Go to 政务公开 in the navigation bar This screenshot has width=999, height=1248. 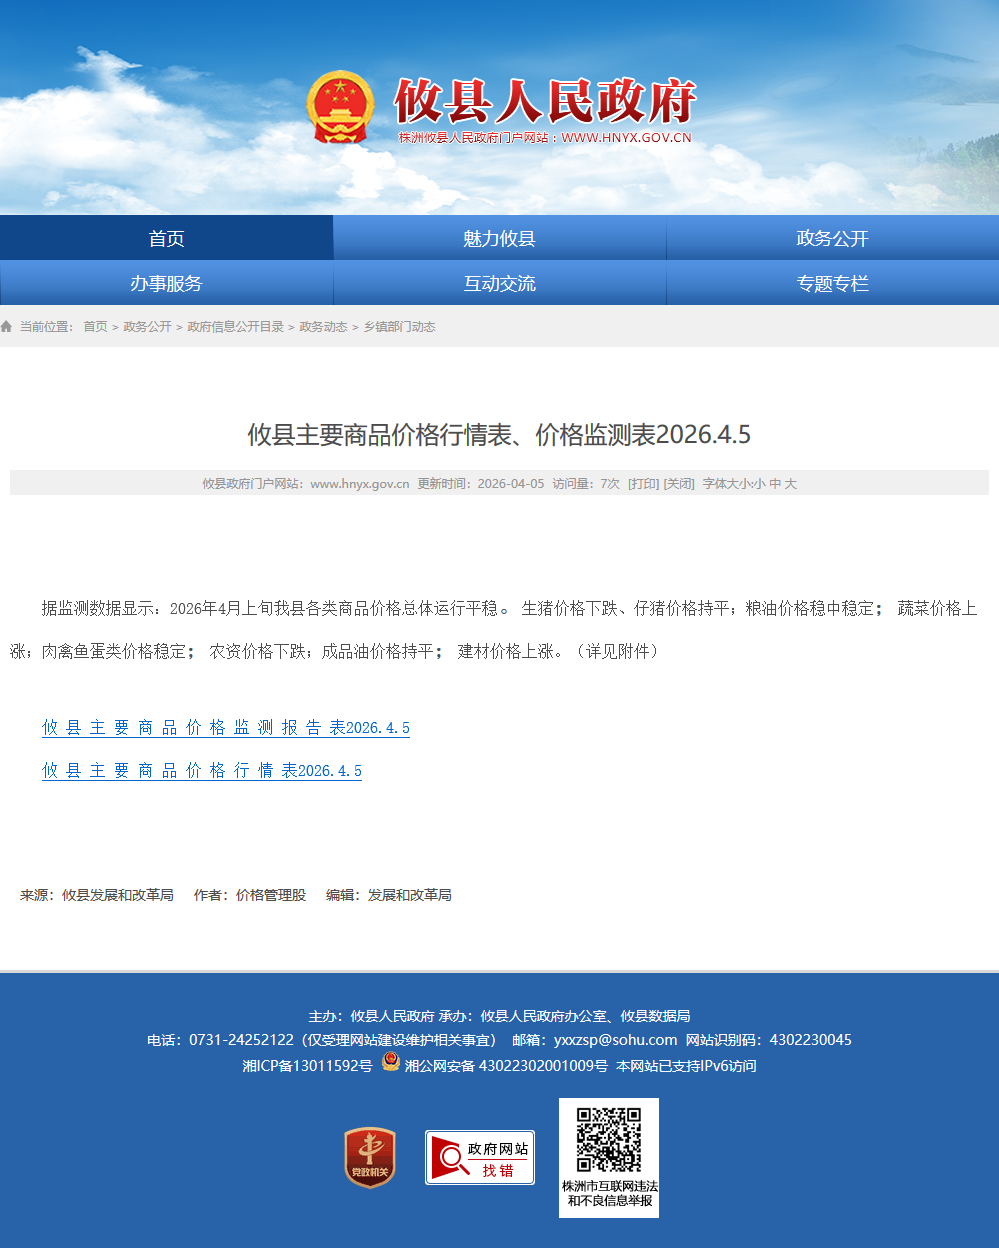pos(832,238)
